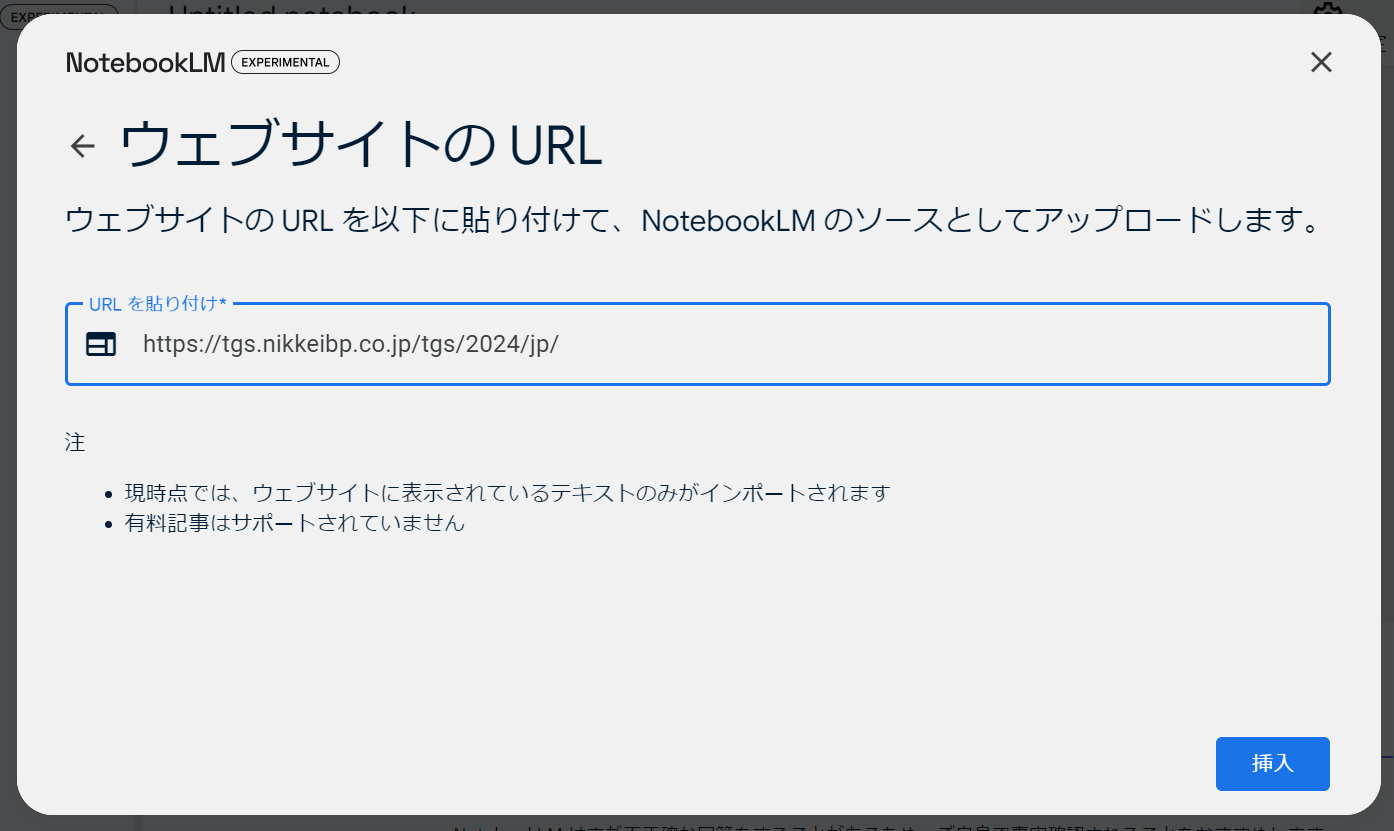Screen dimensions: 1394x831
Task: Go back using the left arrow
Action: (x=82, y=146)
